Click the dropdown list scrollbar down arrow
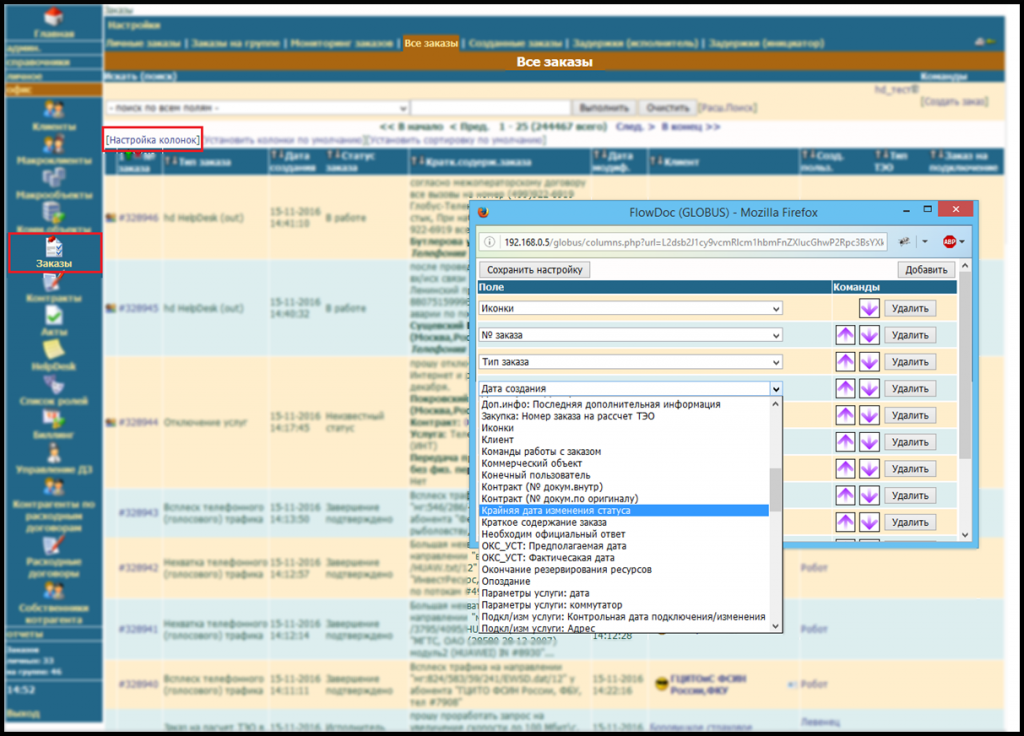Image resolution: width=1024 pixels, height=736 pixels. (776, 626)
